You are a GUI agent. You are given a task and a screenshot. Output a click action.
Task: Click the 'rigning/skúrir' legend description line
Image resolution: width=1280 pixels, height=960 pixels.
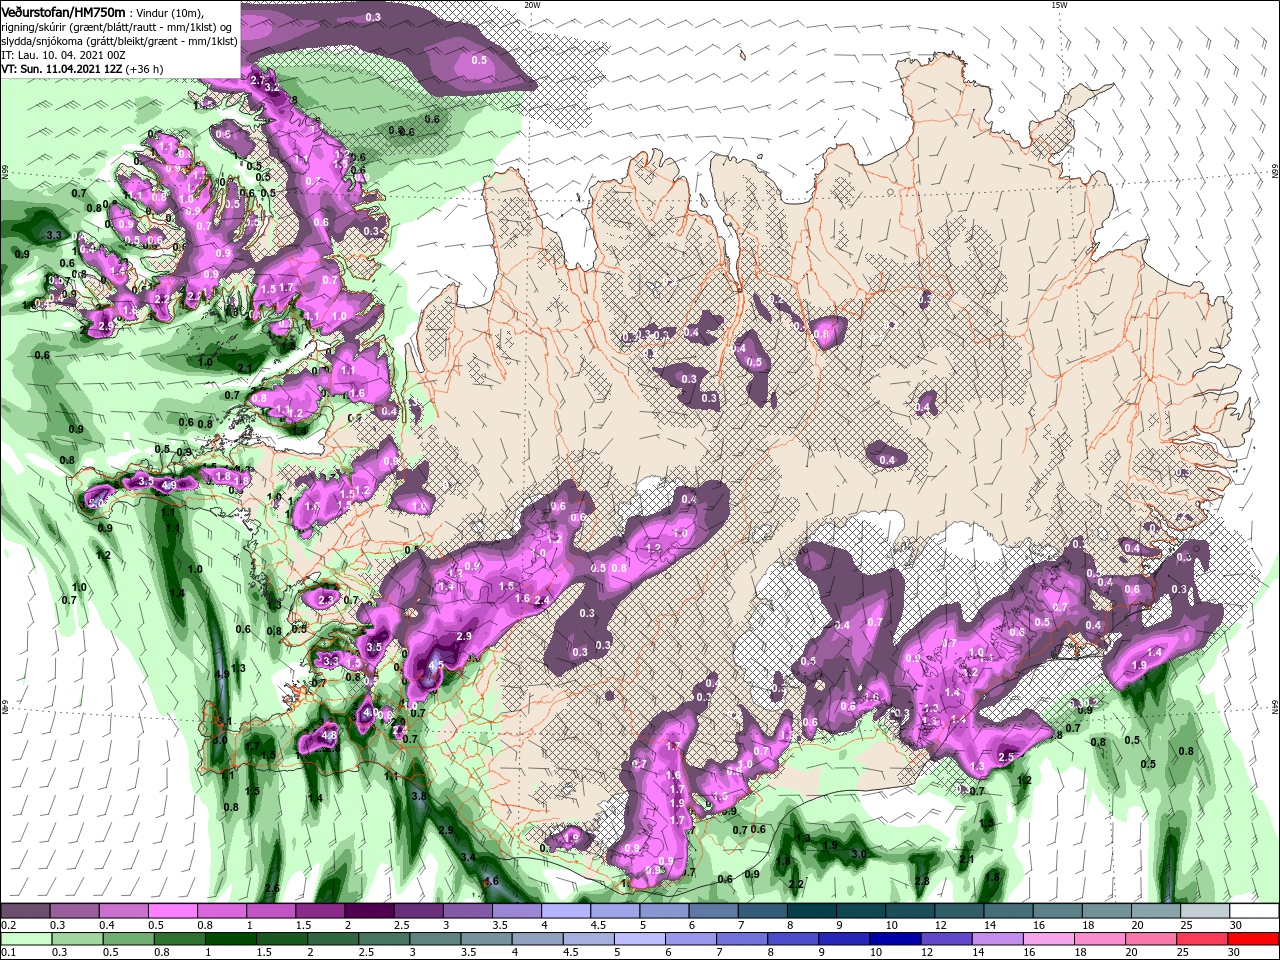point(117,27)
